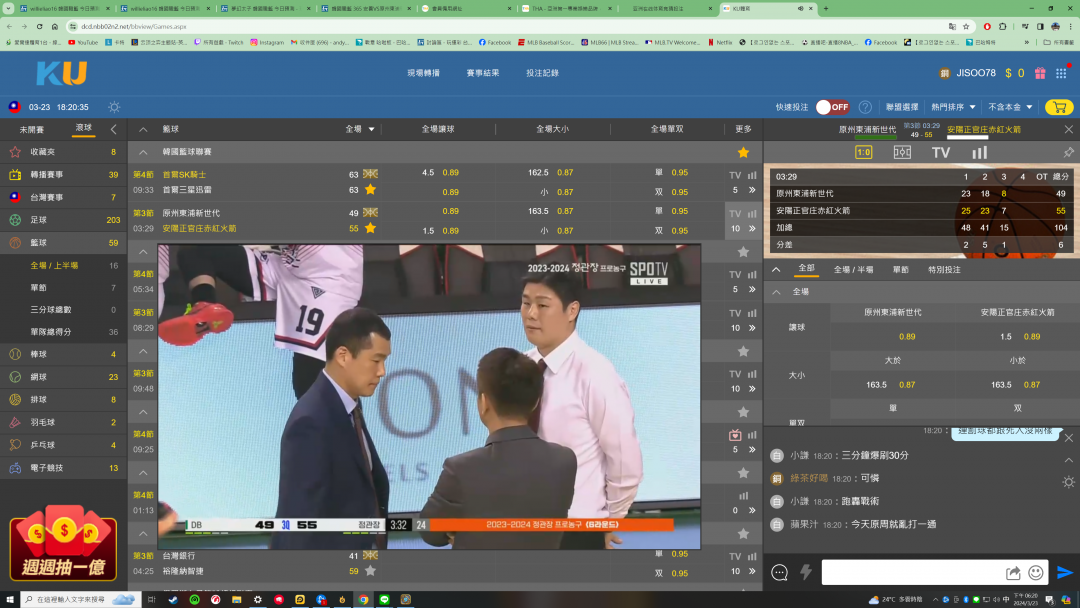Toggle the 收藏夾 favorites folder

(x=63, y=152)
